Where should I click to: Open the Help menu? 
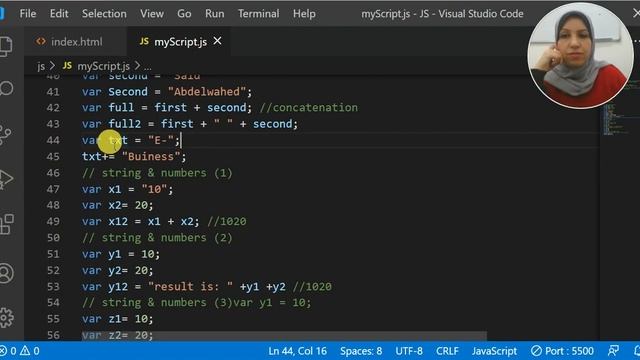pyautogui.click(x=304, y=13)
